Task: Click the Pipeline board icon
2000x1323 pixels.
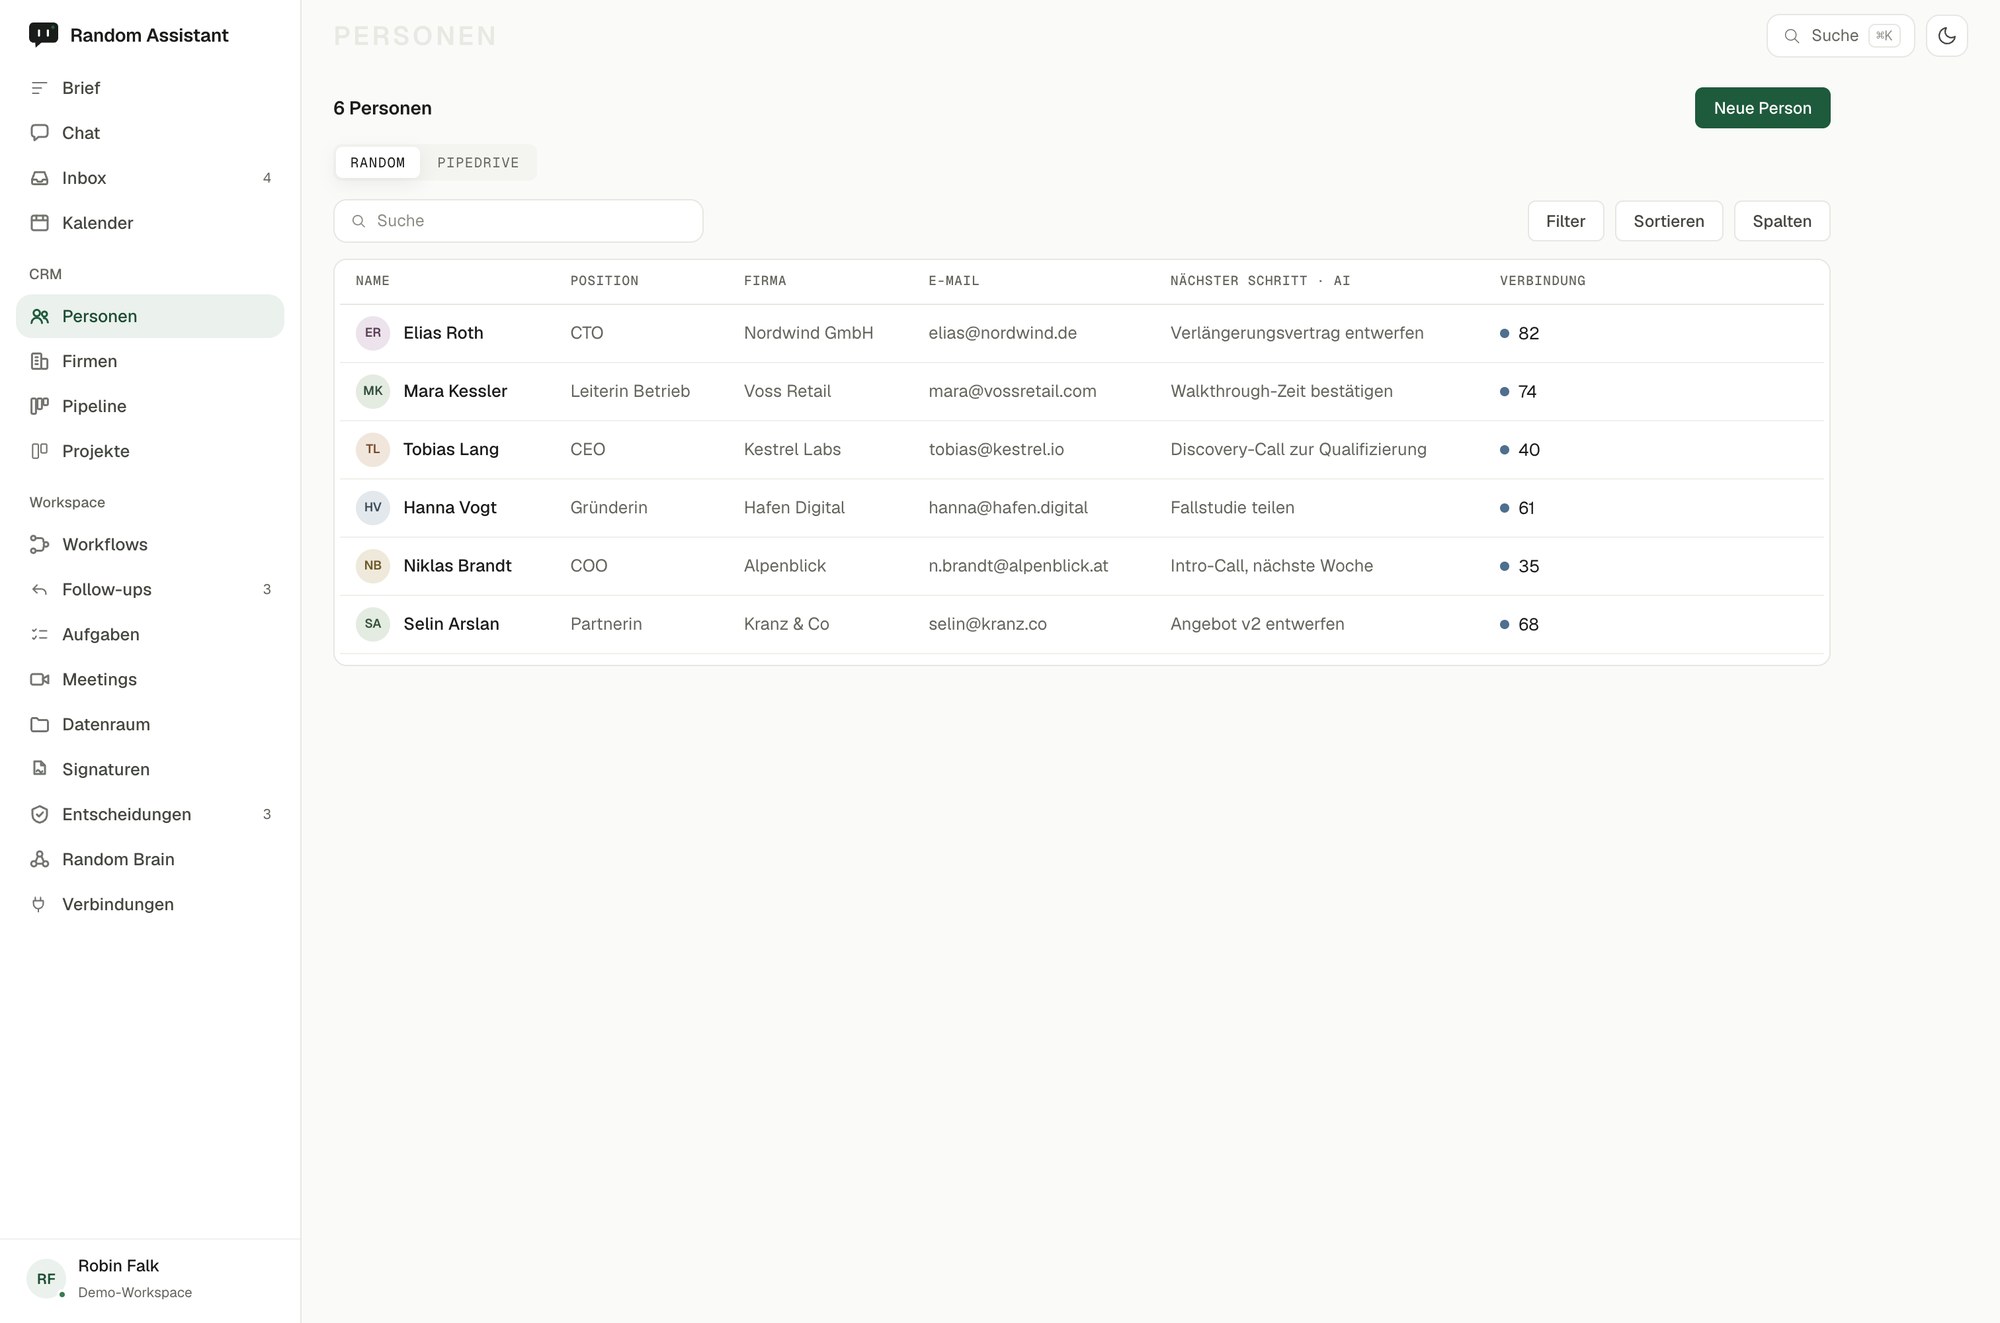Action: click(x=39, y=406)
